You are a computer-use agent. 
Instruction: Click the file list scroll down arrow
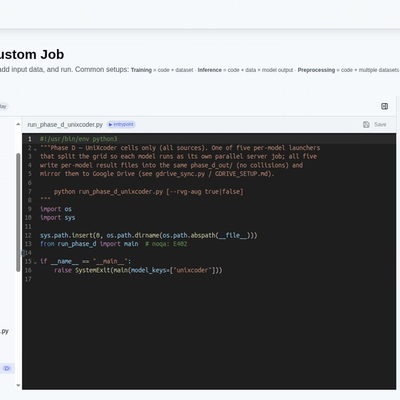pyautogui.click(x=18, y=385)
